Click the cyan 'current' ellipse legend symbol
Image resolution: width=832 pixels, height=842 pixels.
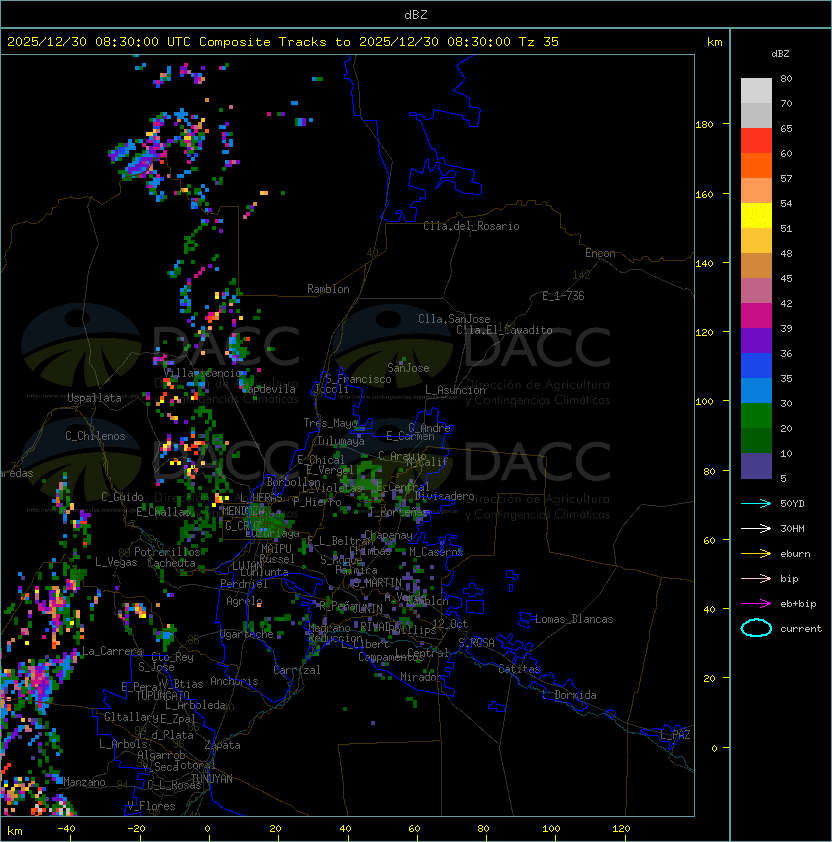[756, 628]
